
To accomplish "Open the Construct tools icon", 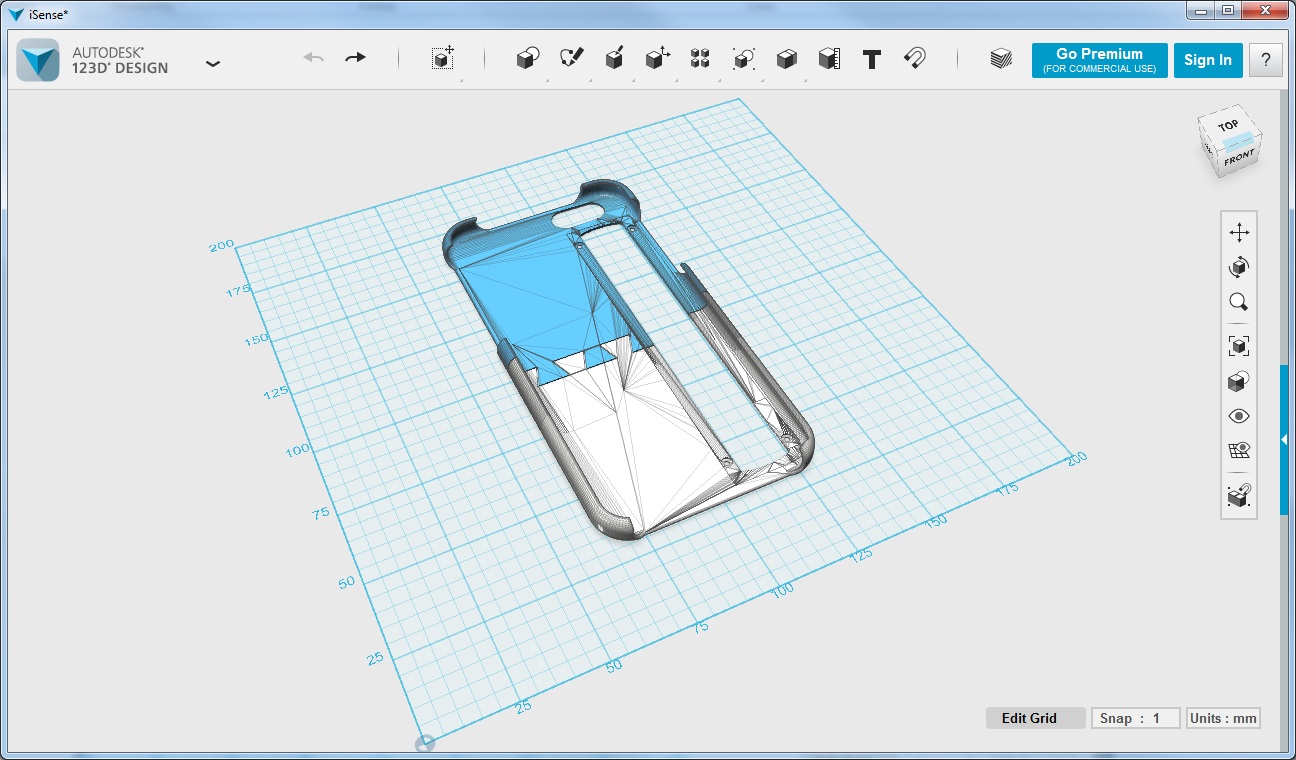I will (614, 58).
